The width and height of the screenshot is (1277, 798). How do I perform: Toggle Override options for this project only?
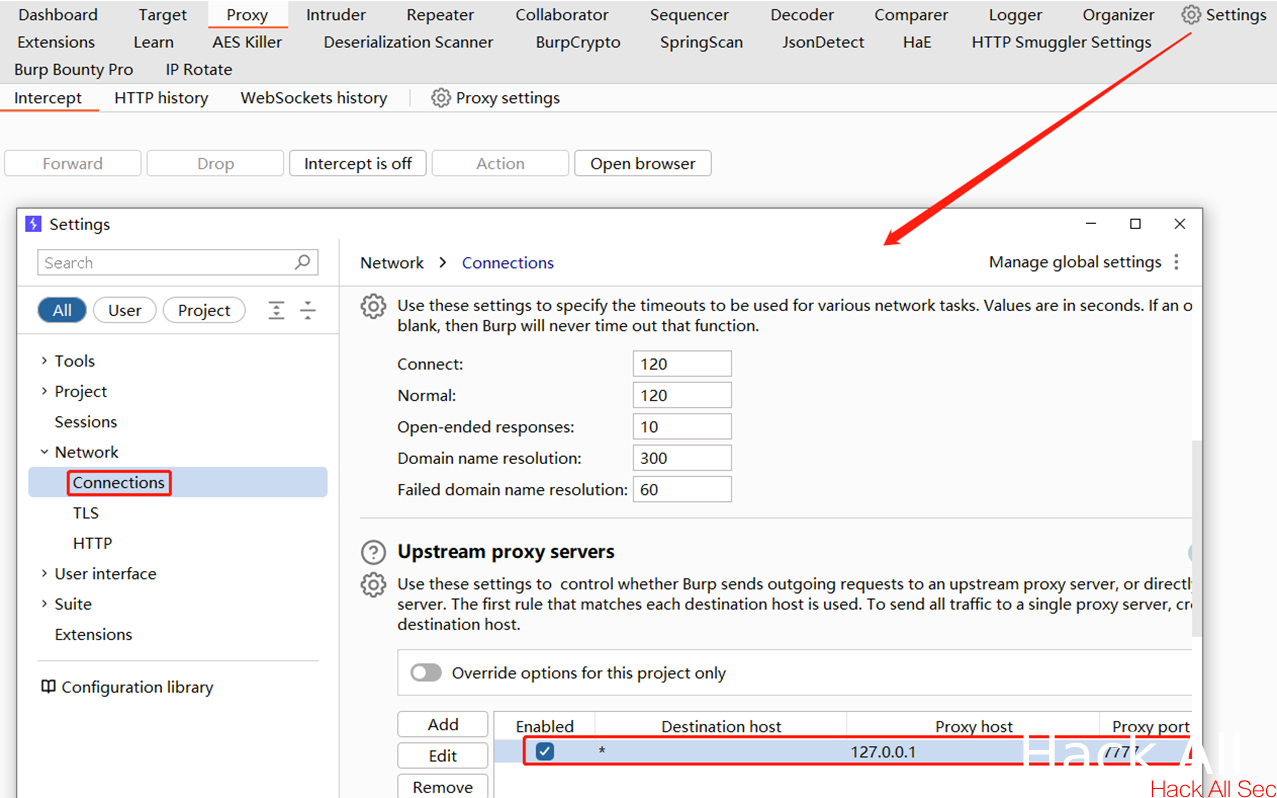426,673
